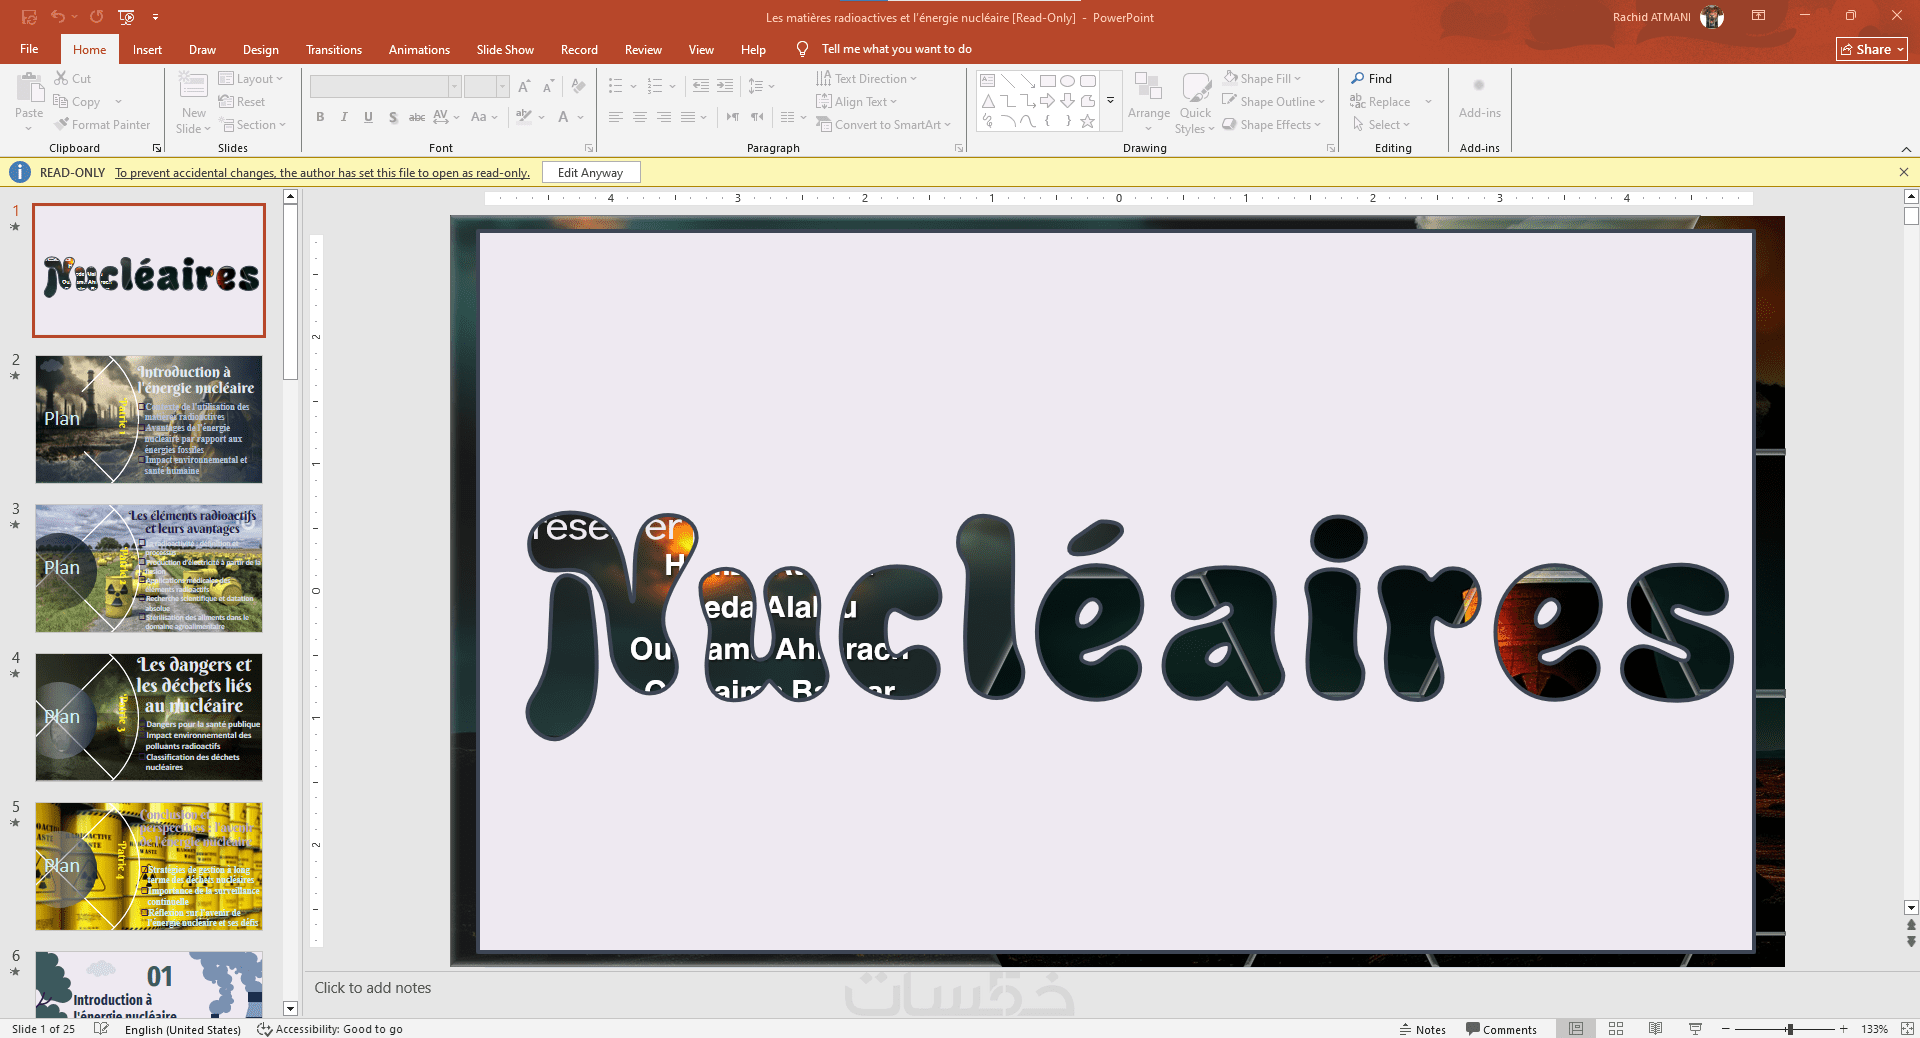The width and height of the screenshot is (1920, 1038).
Task: Adjust the zoom slider
Action: [x=1789, y=1029]
